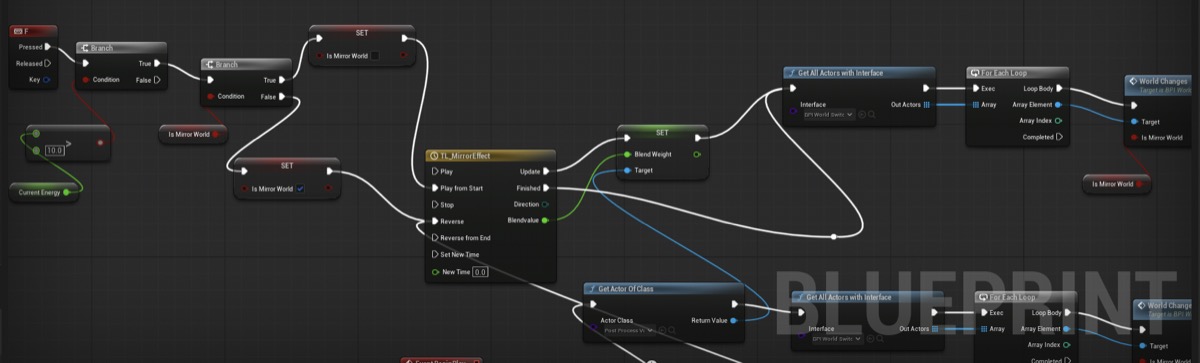This screenshot has width=1200, height=363.
Task: Click the False pin on the Branch node beside the F node
Action: 157,79
